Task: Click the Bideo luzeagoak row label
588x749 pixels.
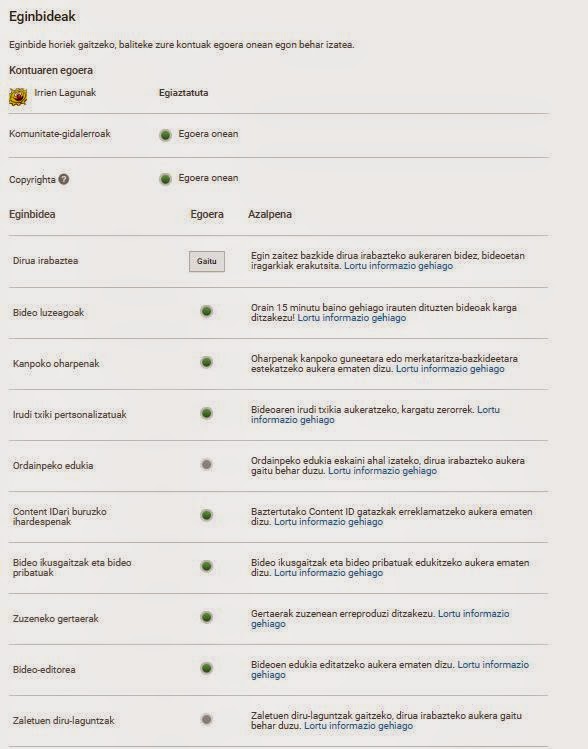Action: click(48, 312)
